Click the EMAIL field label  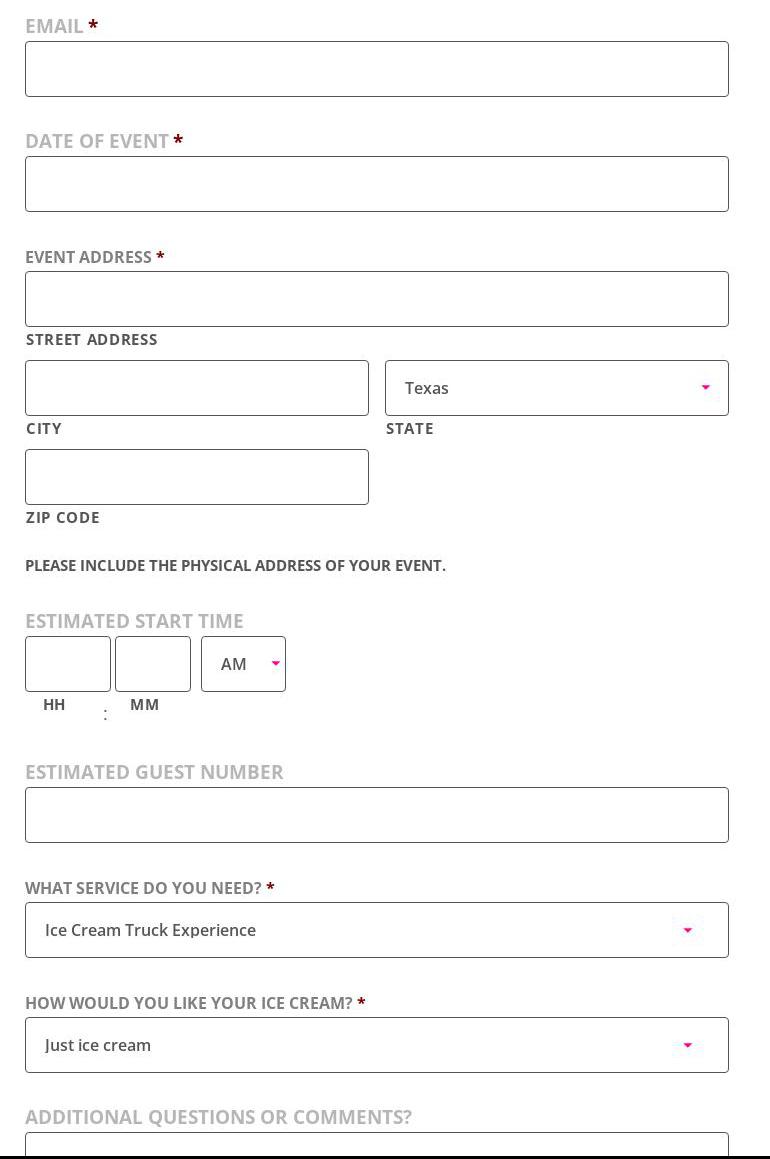click(x=54, y=26)
